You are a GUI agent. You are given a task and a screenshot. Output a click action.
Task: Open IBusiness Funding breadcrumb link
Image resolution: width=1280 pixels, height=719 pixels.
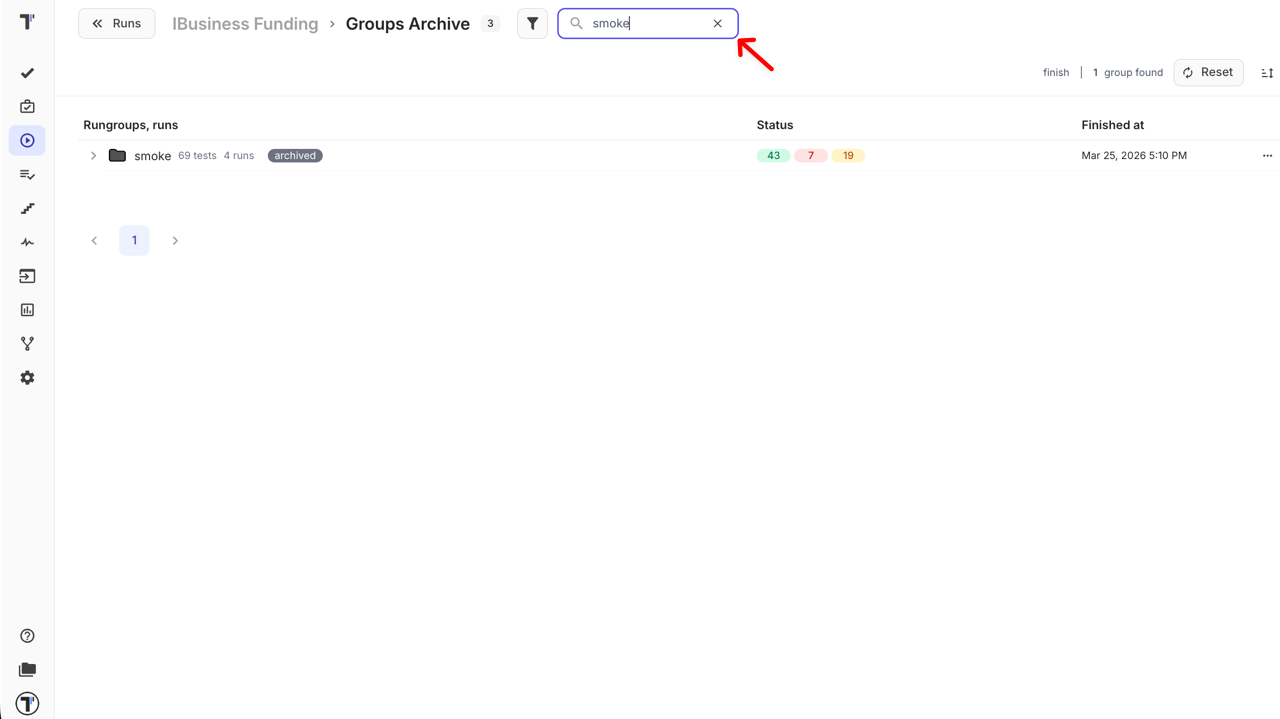coord(245,24)
